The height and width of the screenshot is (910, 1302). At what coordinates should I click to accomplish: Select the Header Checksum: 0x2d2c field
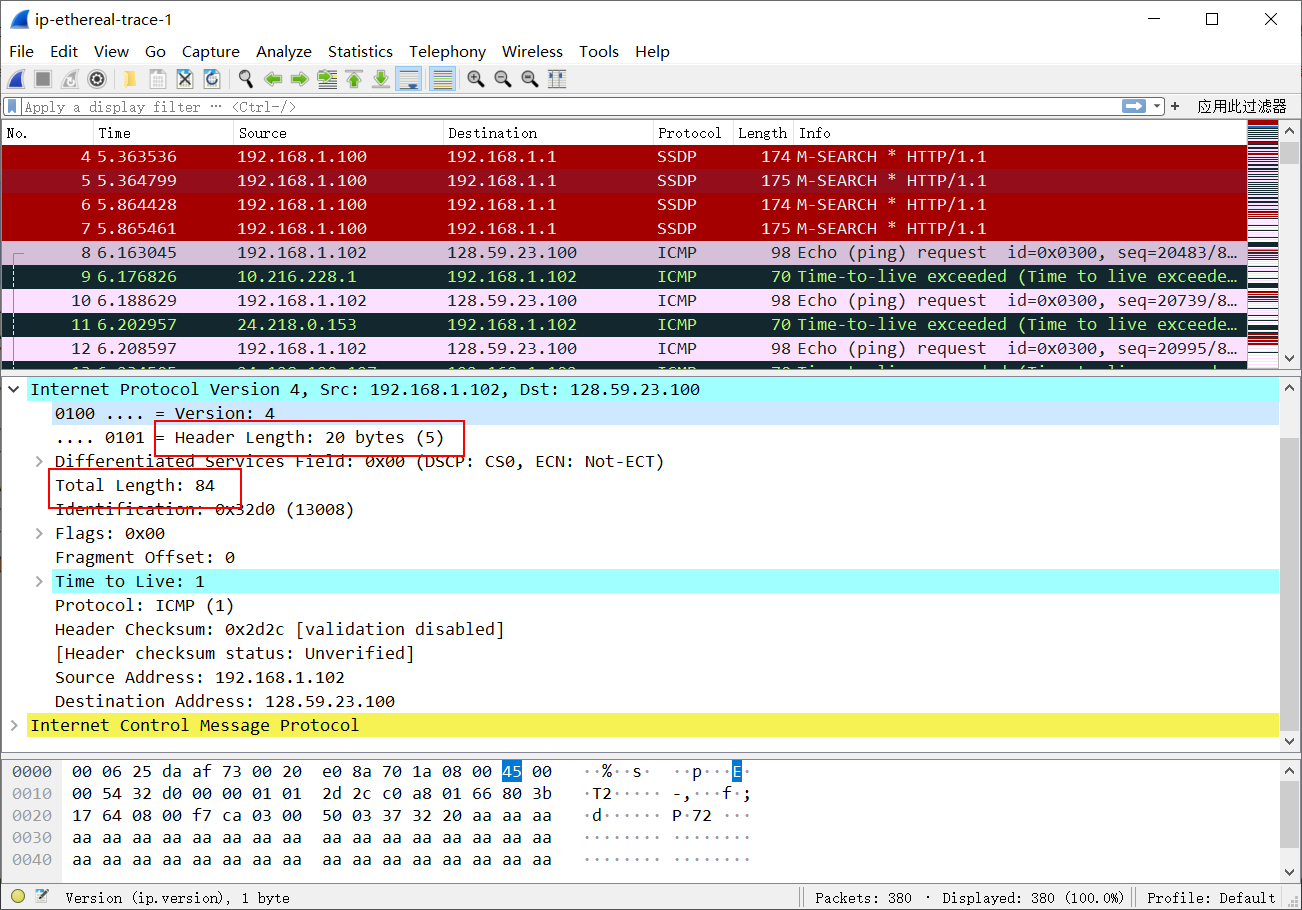[279, 629]
